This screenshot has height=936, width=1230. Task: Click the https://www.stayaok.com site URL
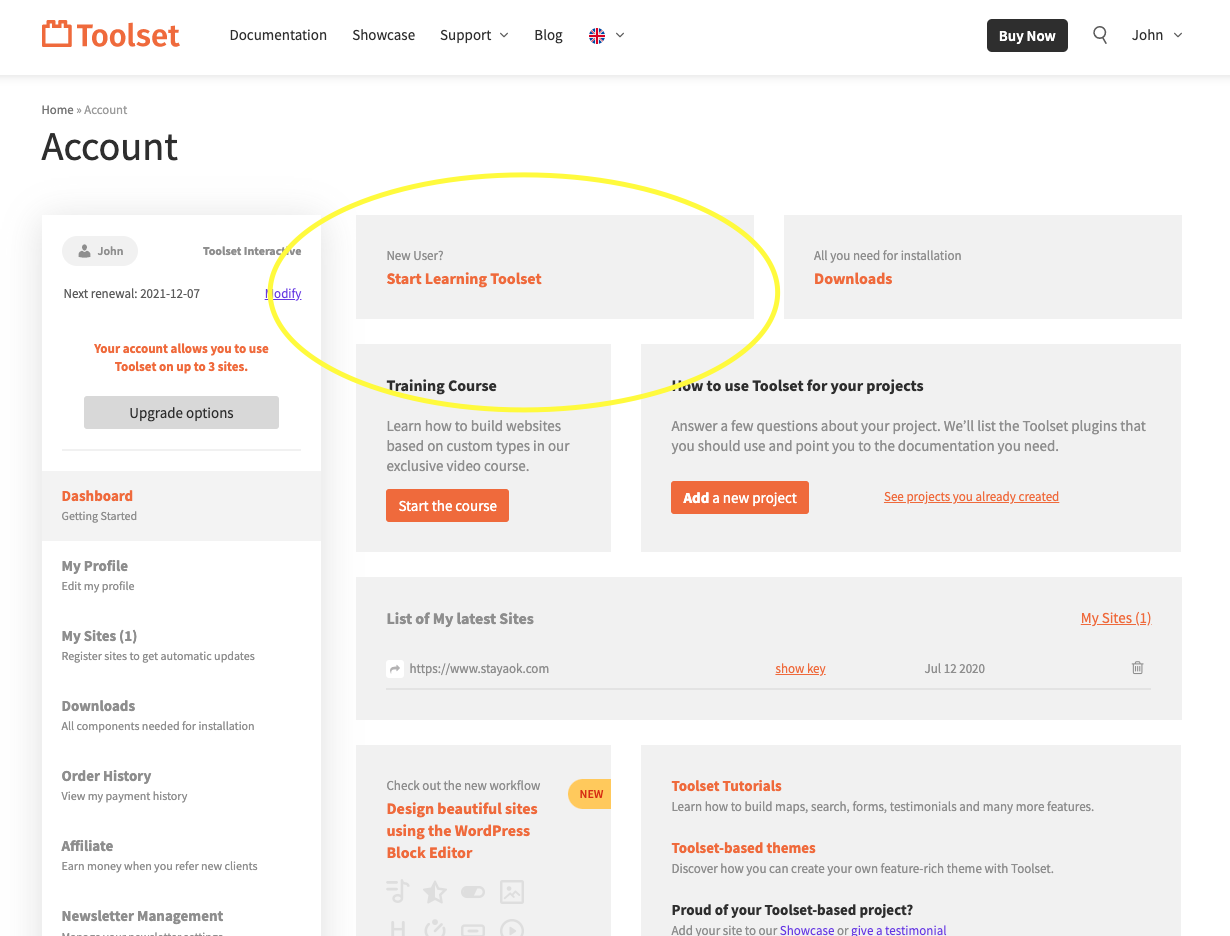pyautogui.click(x=479, y=669)
